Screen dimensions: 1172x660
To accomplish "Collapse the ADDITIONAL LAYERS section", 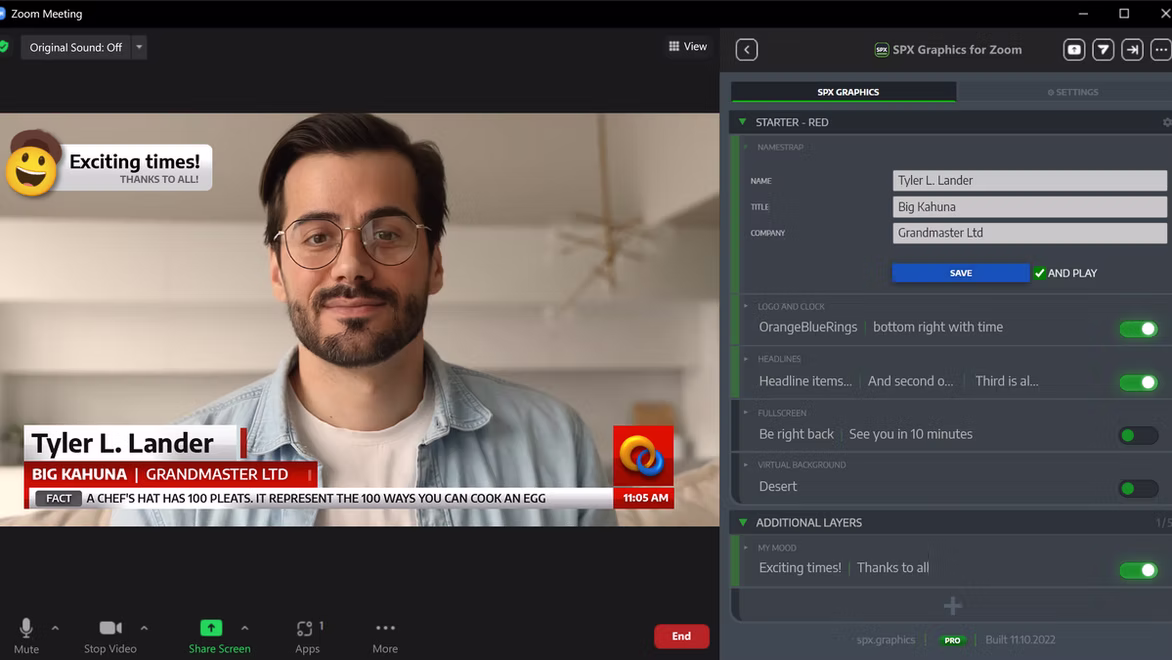I will [742, 522].
